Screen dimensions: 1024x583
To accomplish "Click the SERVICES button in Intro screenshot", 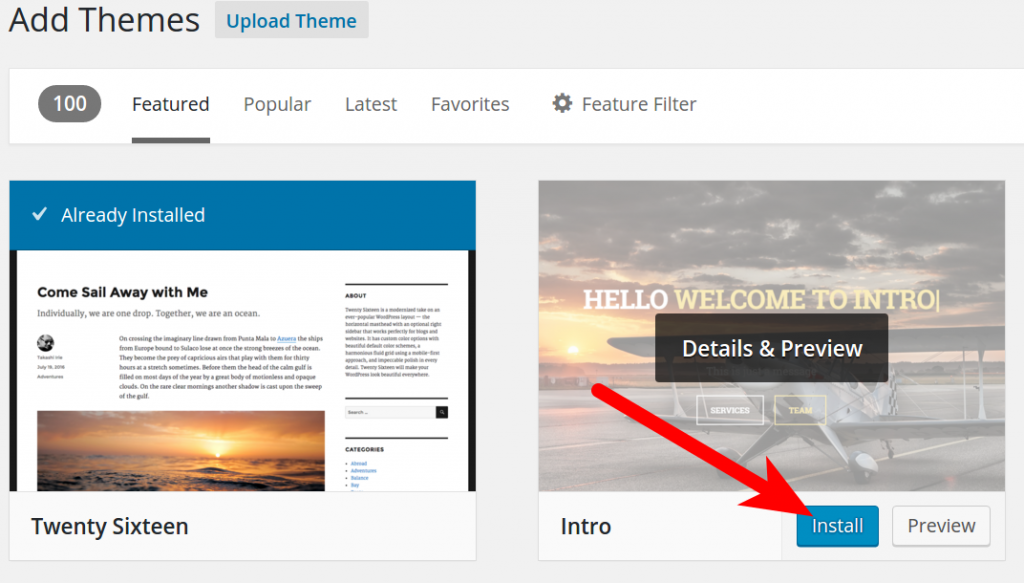I will point(730,410).
